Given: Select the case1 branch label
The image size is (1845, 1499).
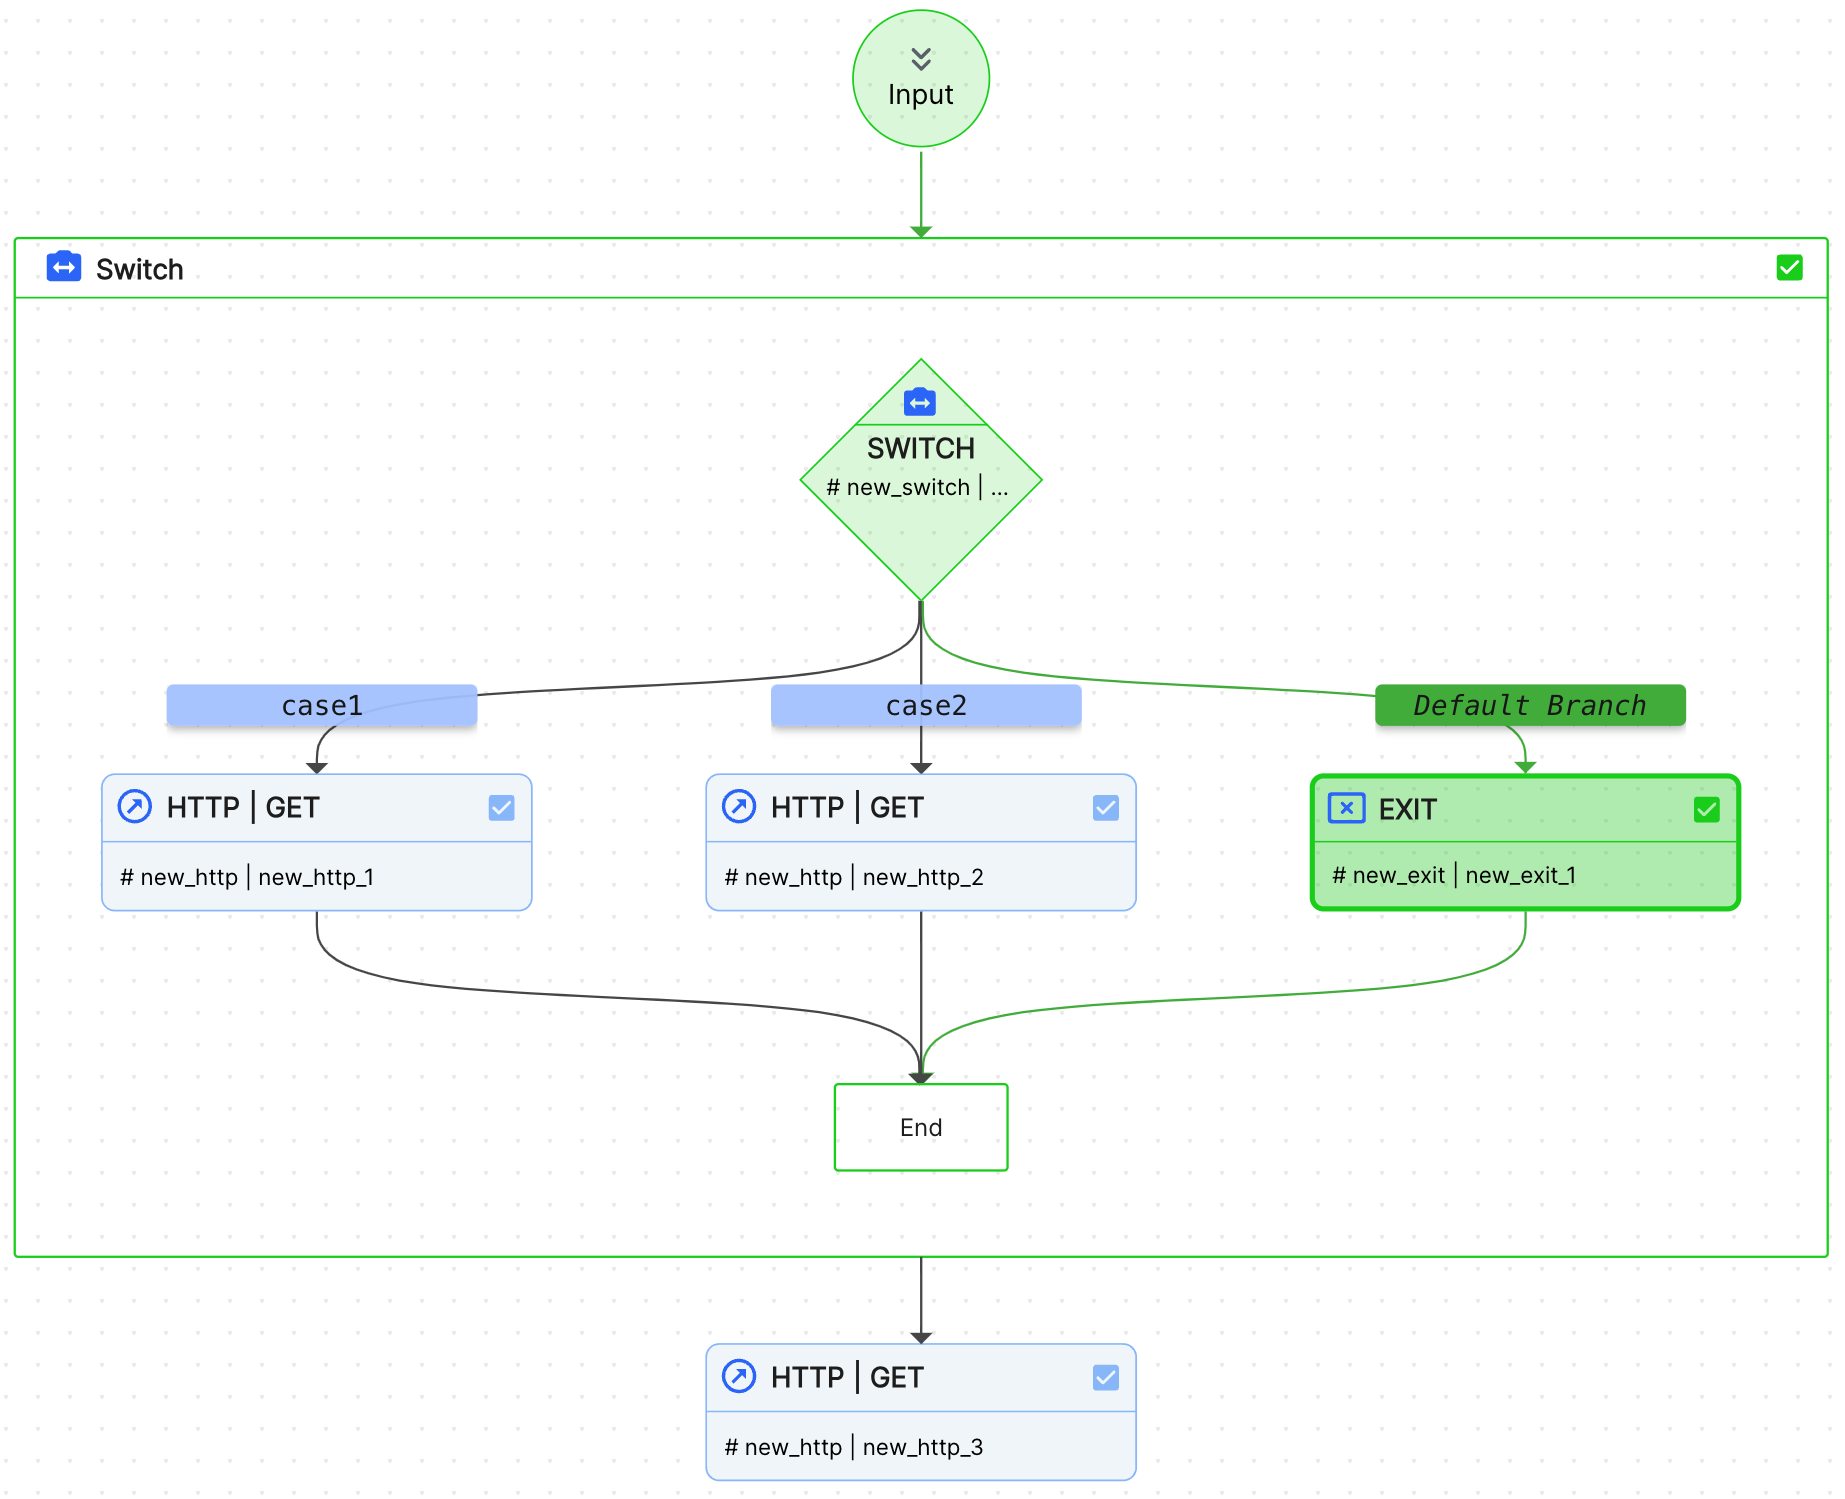Looking at the screenshot, I should pos(321,705).
